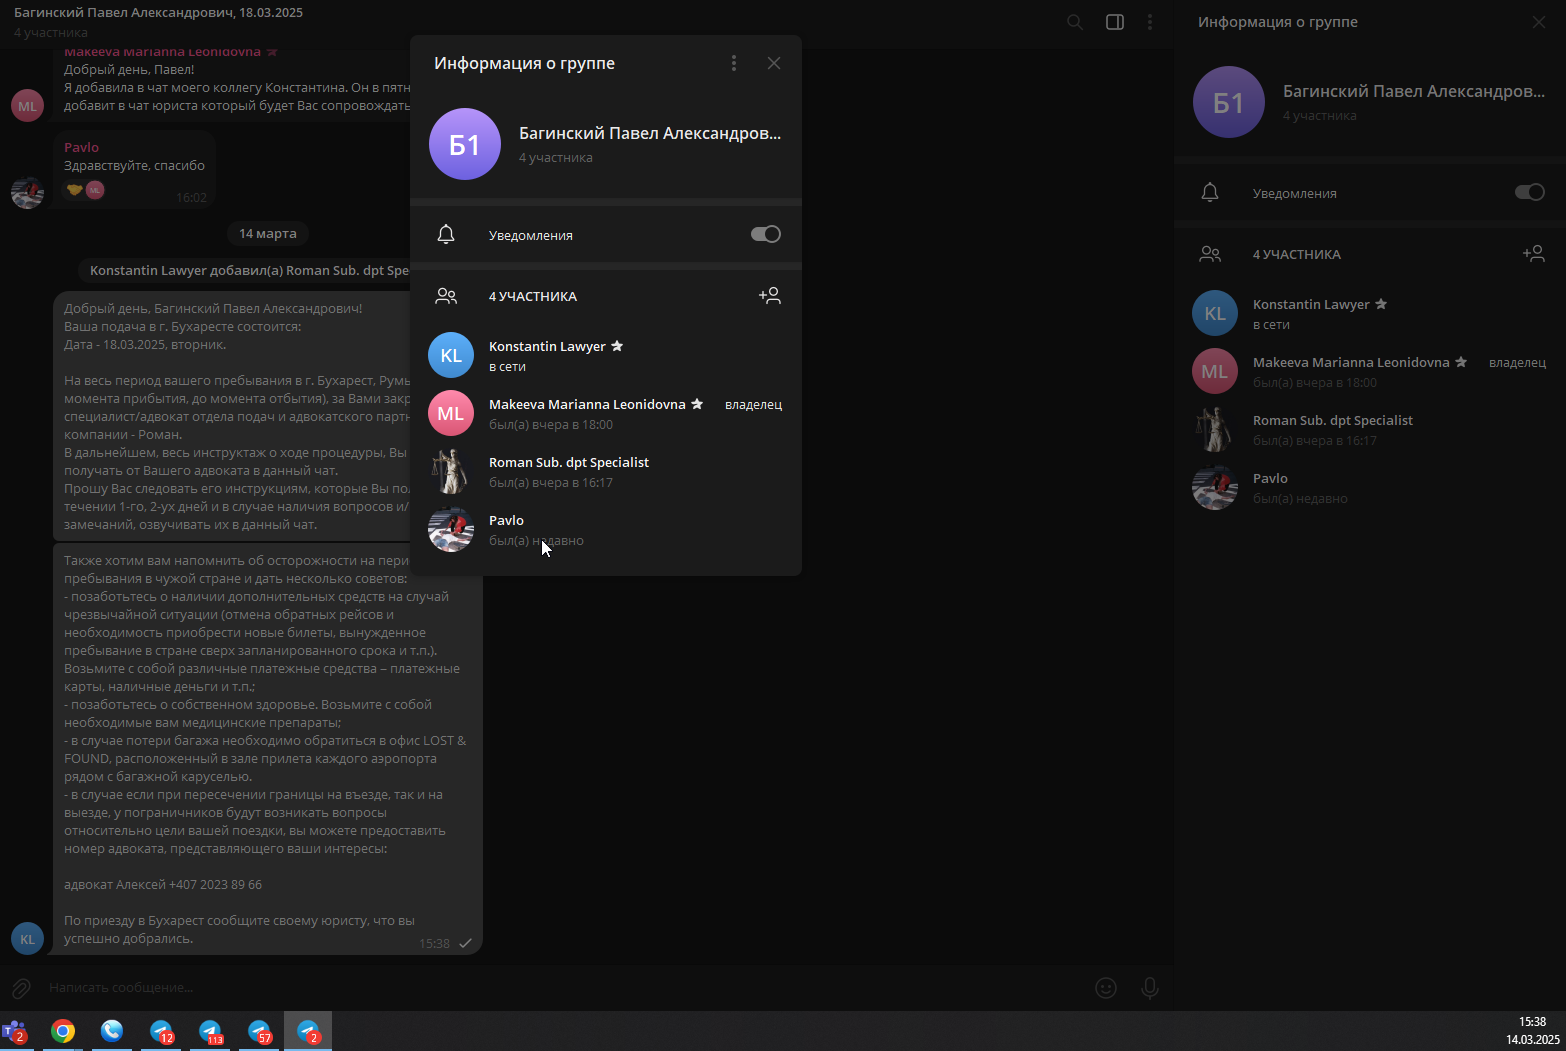Toggle Уведомления switch in the group info dialog

765,234
